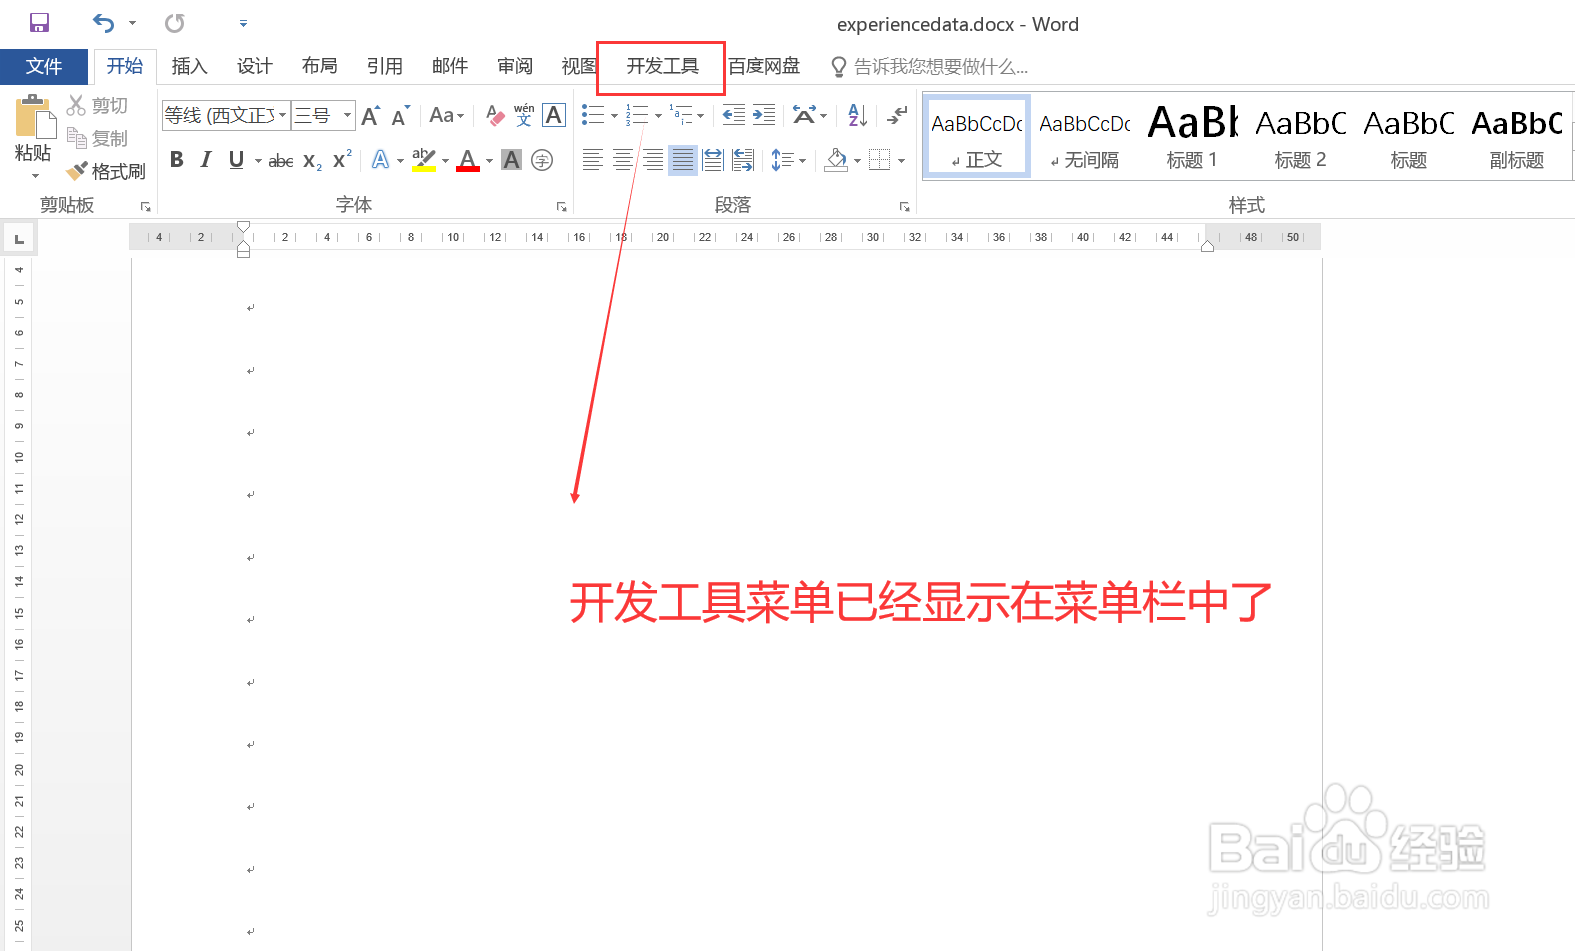Click the Text Effects outlined A icon
The height and width of the screenshot is (951, 1575).
point(381,160)
